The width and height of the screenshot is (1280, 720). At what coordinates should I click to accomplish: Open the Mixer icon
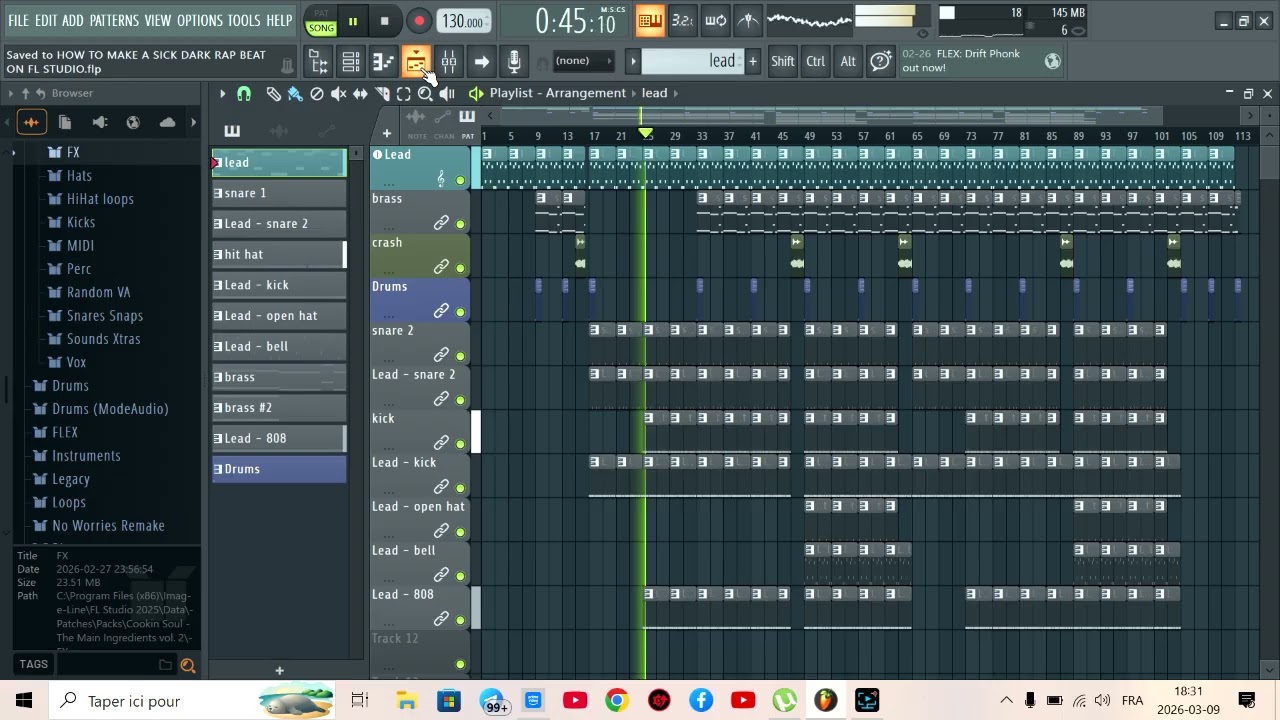[449, 62]
